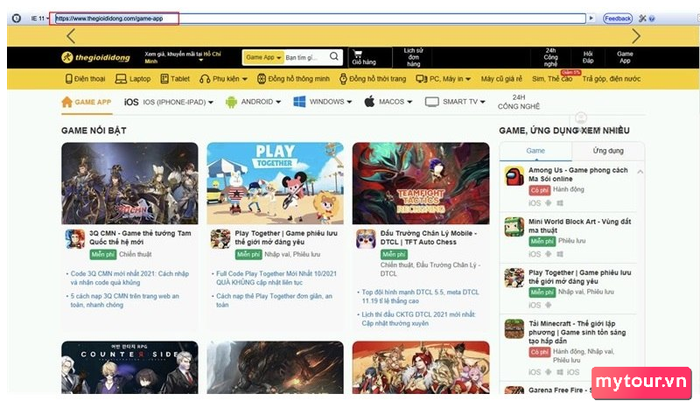This screenshot has width=700, height=410.
Task: Click the Đấu Trường Chân Lý penguin icon
Action: 366,239
